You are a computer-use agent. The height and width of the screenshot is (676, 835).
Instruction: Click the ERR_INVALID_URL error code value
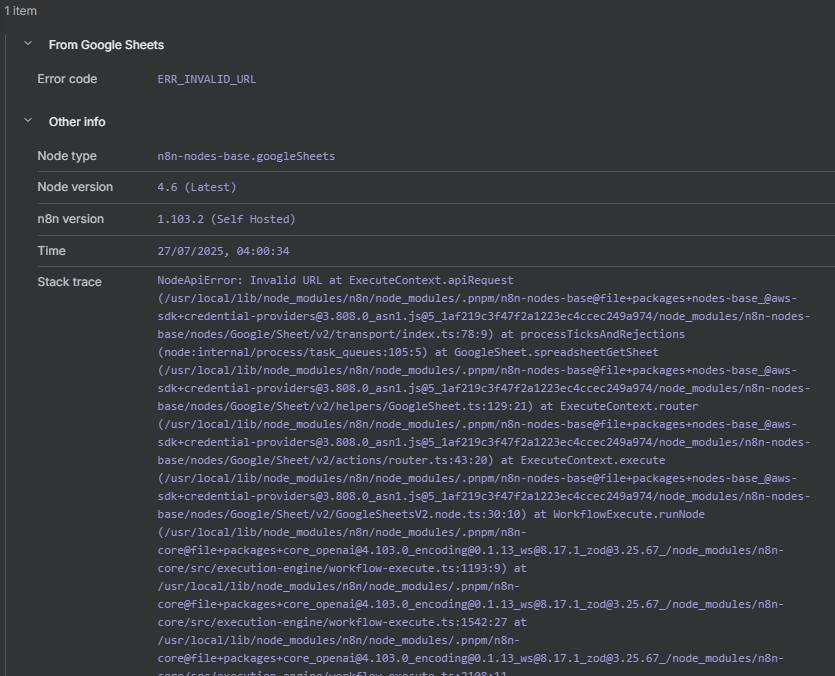pyautogui.click(x=207, y=79)
